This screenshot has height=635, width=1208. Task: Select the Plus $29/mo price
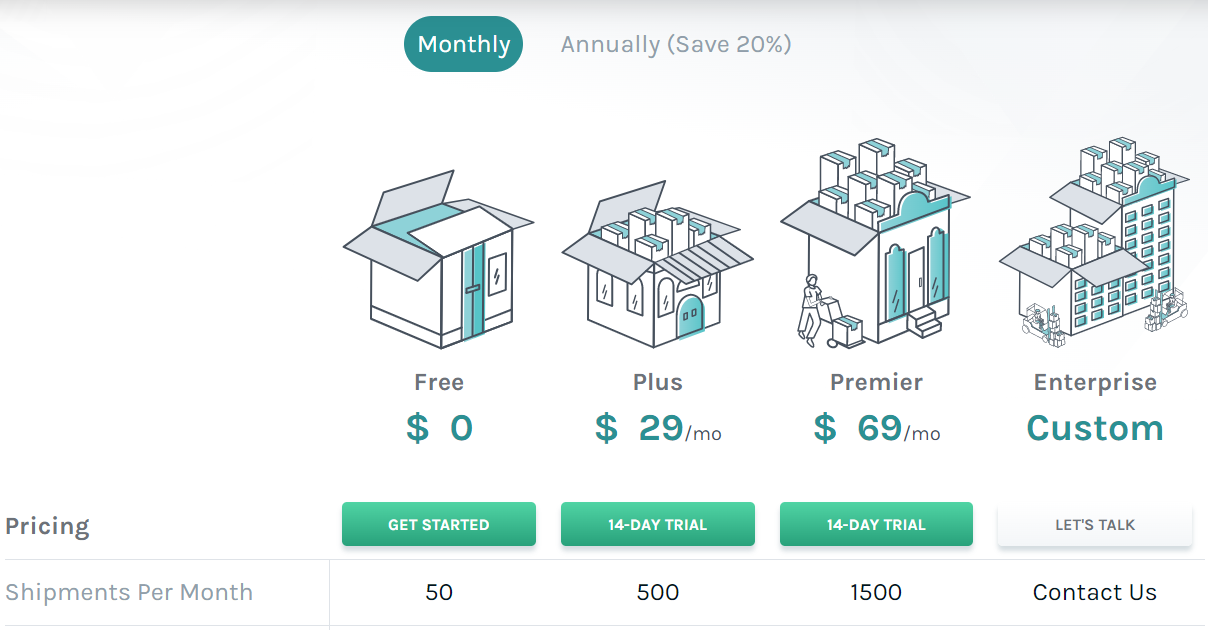click(657, 428)
